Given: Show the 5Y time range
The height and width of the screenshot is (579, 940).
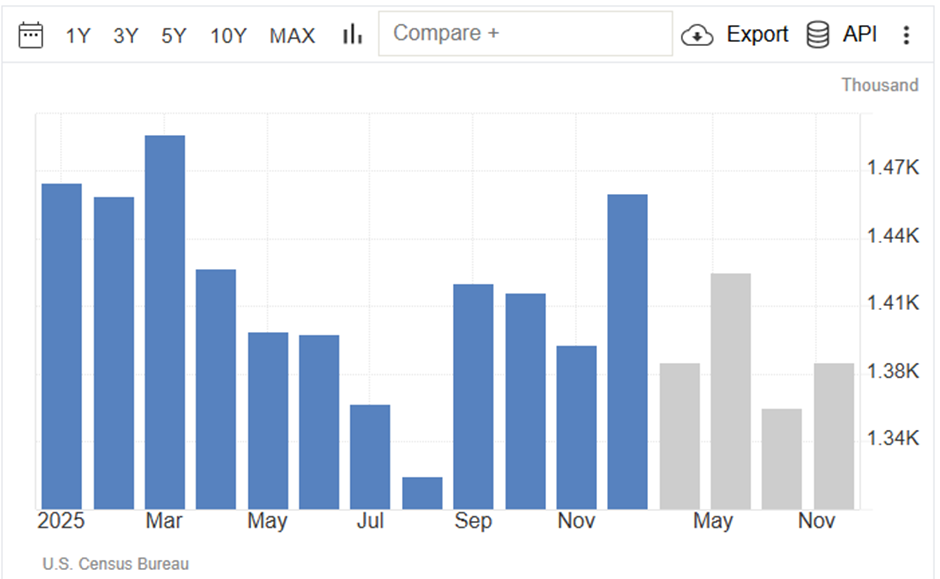Looking at the screenshot, I should click(x=174, y=36).
